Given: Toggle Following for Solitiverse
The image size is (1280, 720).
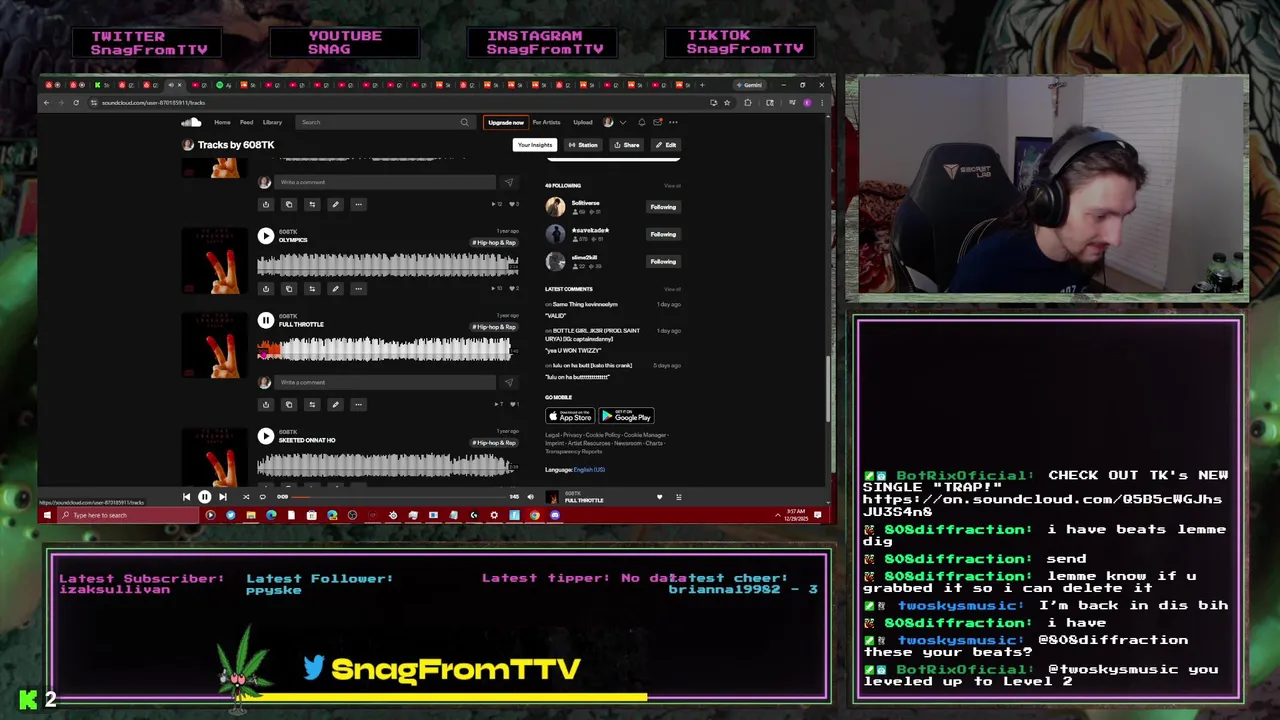Looking at the screenshot, I should click(x=663, y=207).
